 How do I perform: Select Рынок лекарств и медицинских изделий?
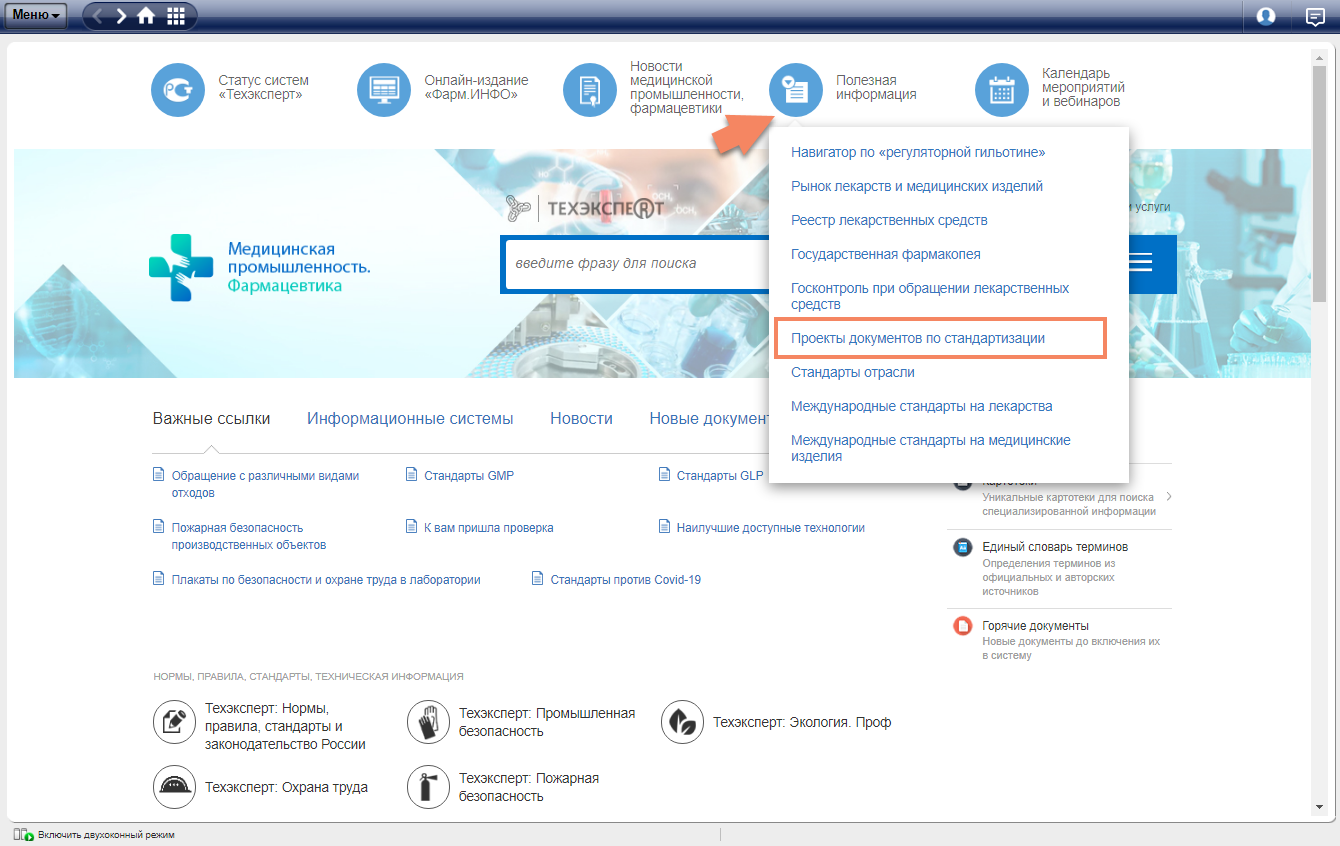(x=917, y=186)
